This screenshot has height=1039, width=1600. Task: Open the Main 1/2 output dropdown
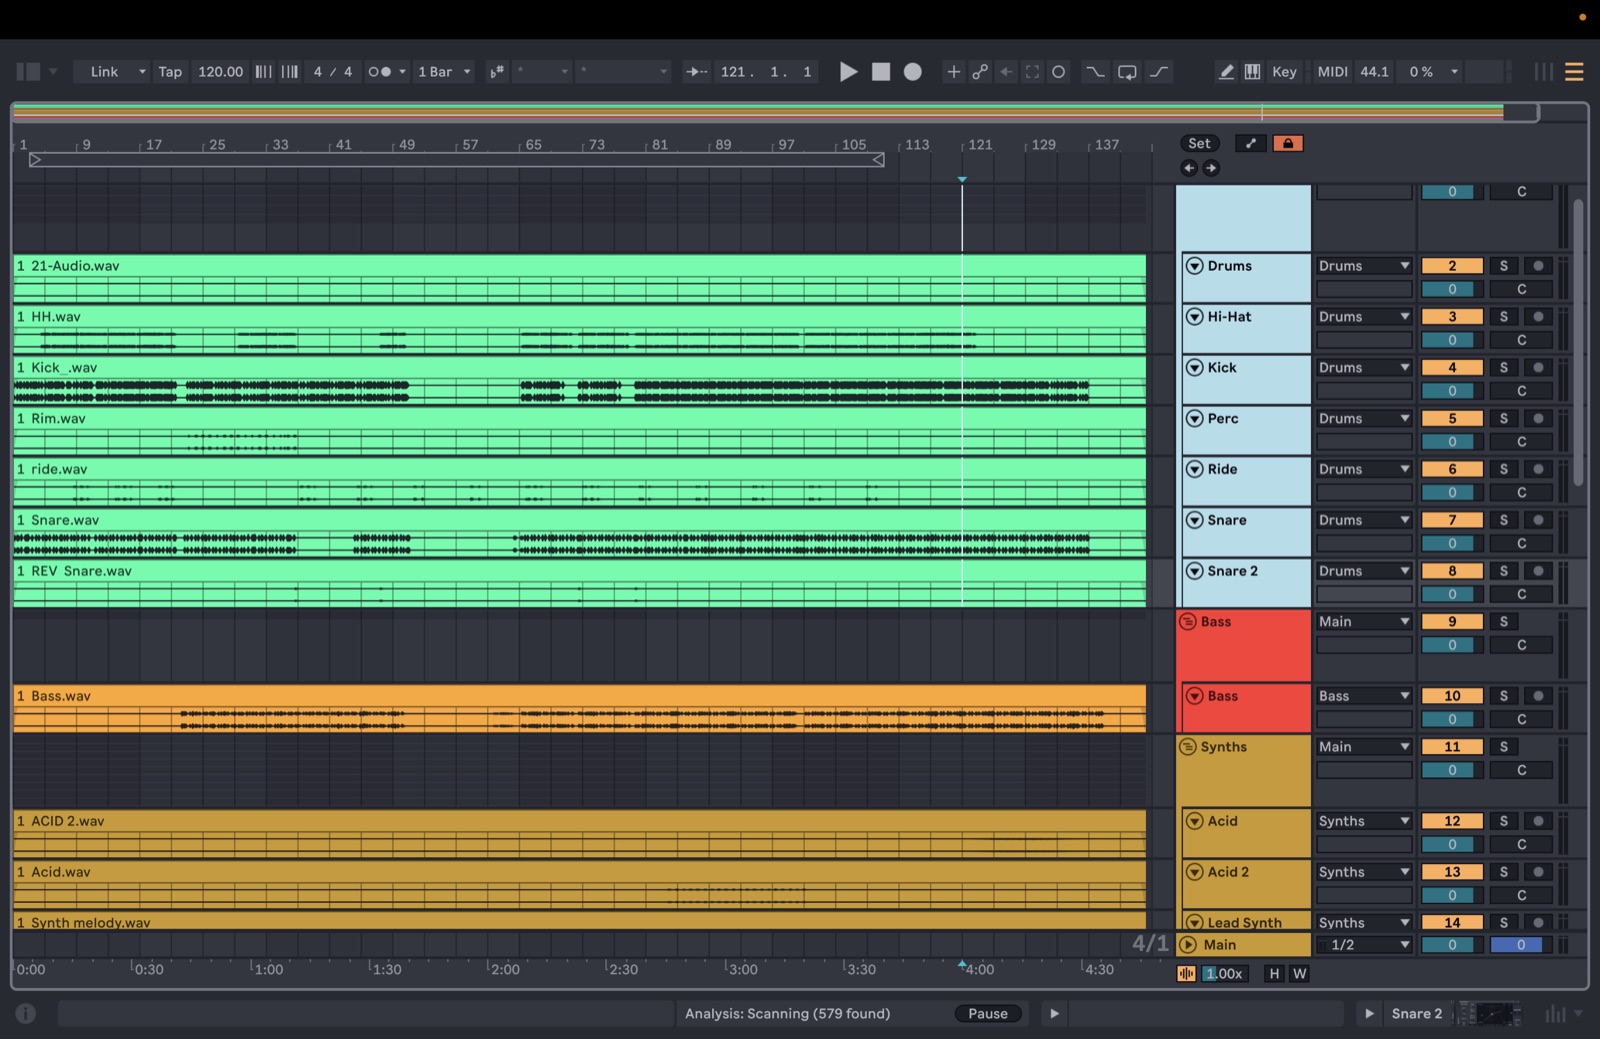click(1364, 944)
